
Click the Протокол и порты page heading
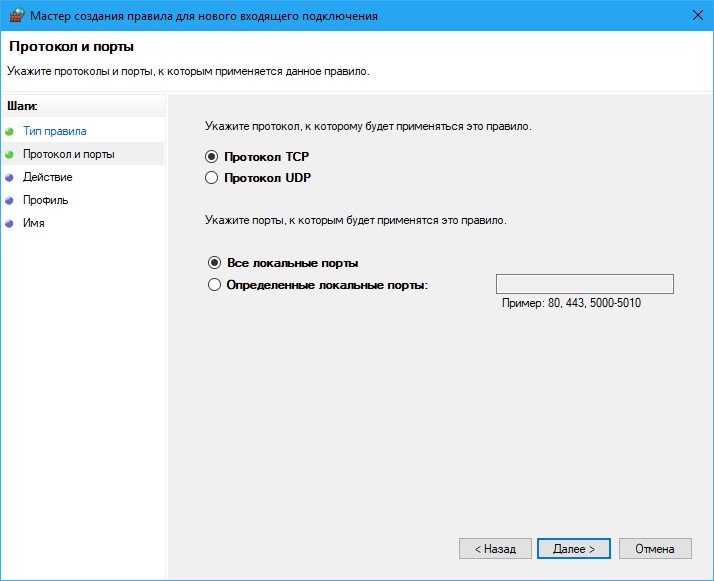(x=71, y=46)
